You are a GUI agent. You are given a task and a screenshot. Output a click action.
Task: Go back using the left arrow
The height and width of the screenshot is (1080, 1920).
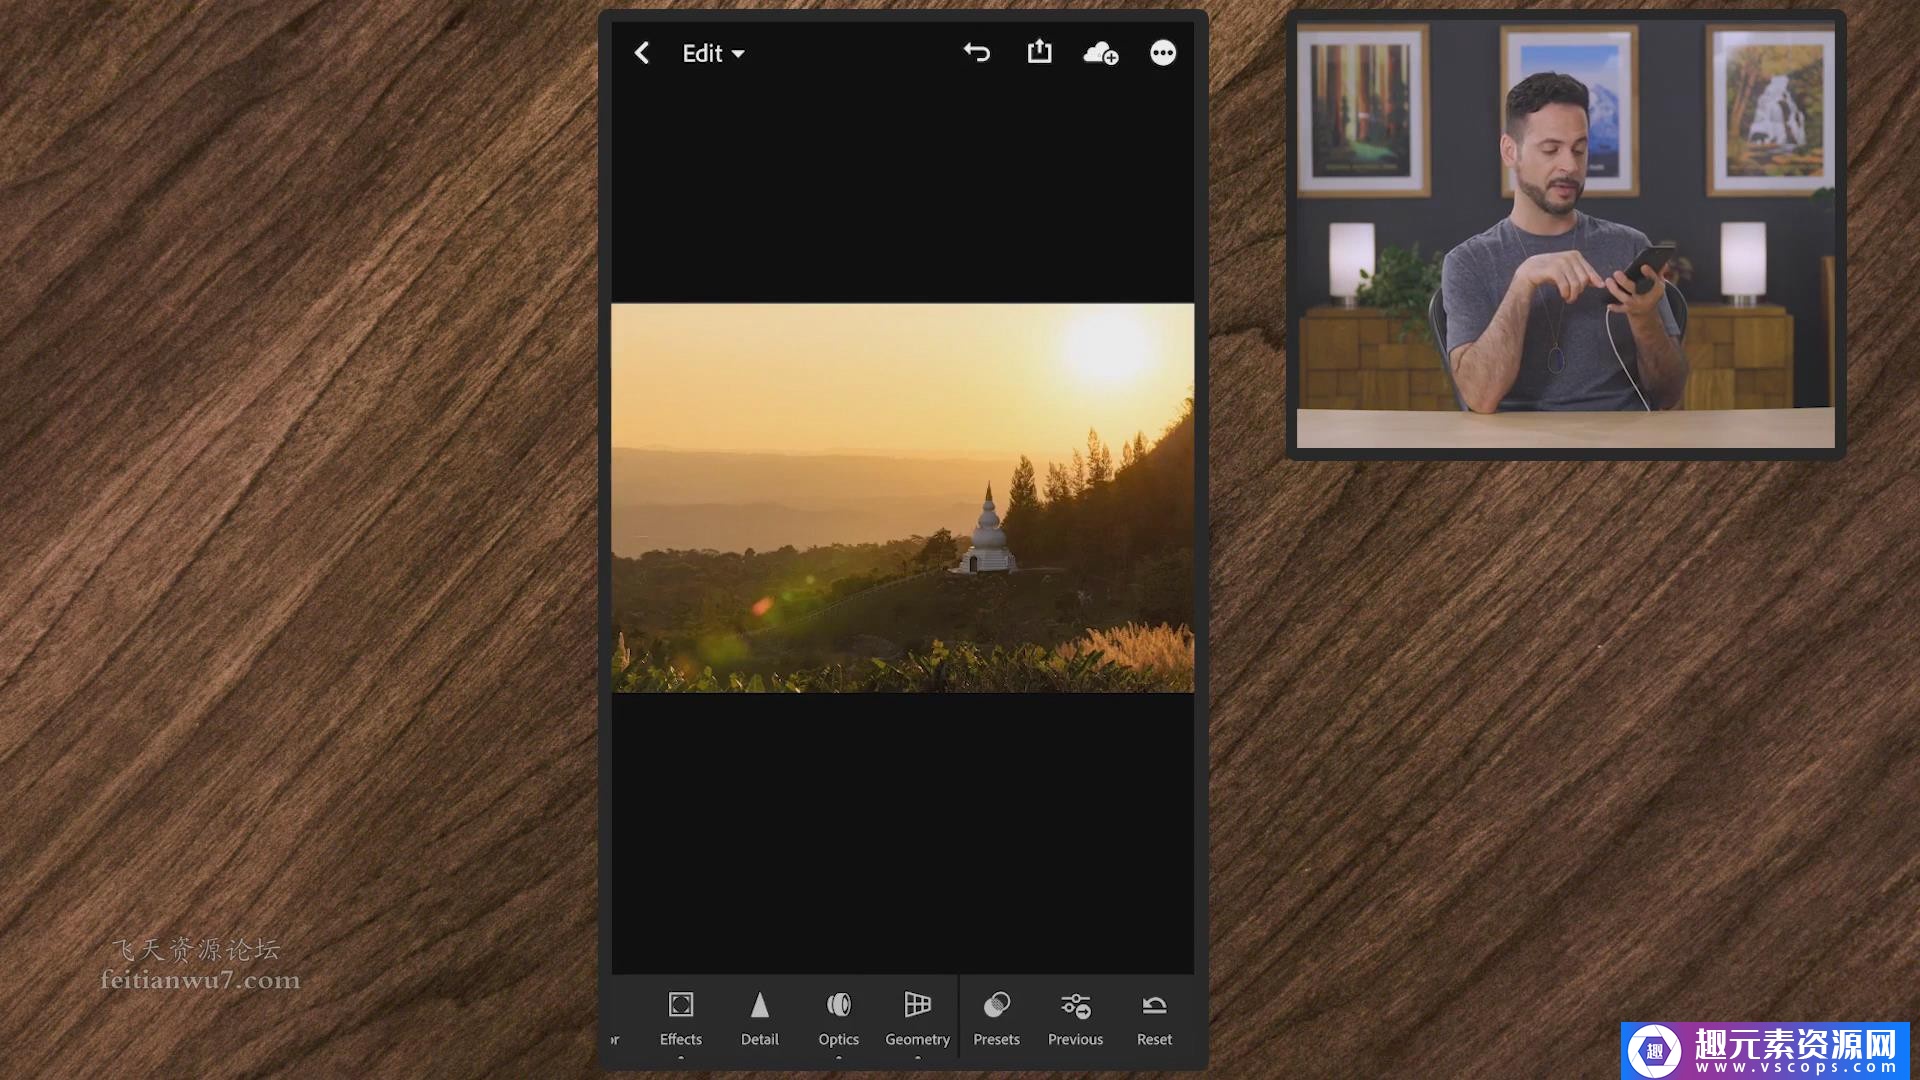pyautogui.click(x=642, y=53)
